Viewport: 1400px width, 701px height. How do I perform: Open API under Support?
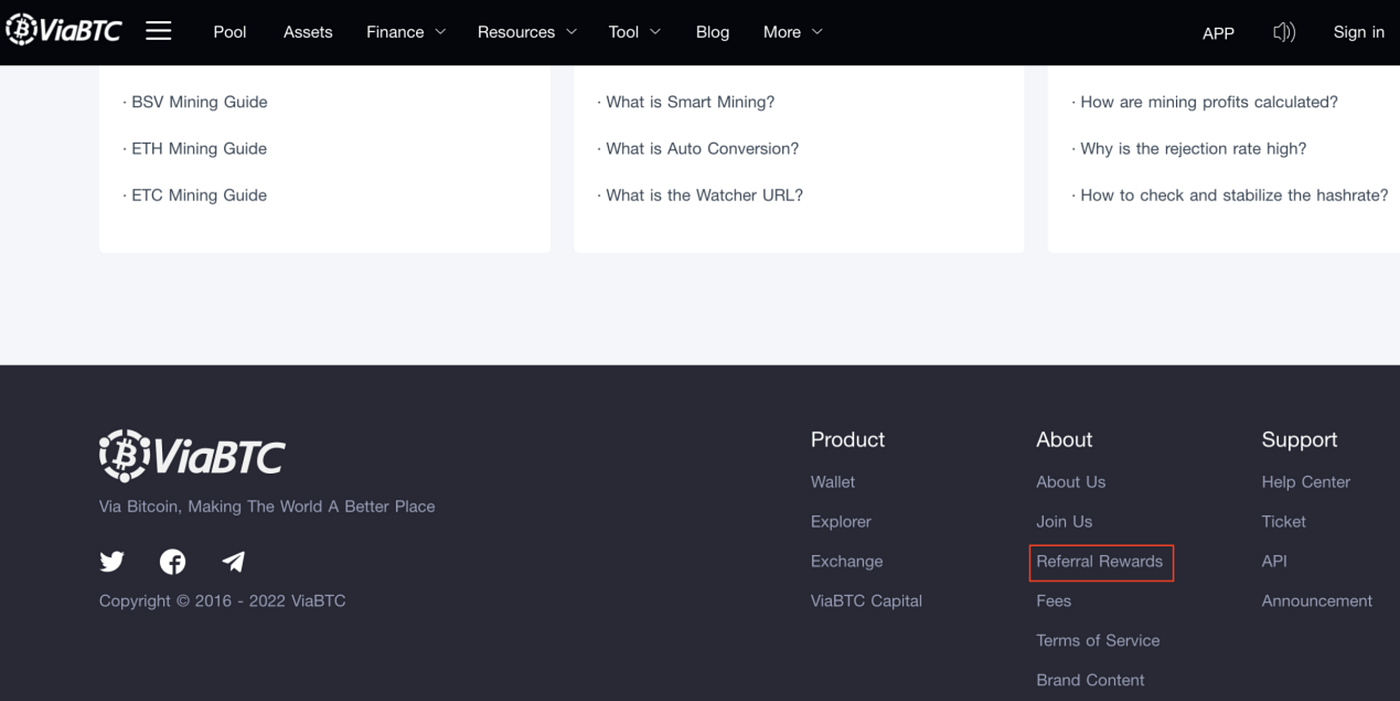(1274, 561)
